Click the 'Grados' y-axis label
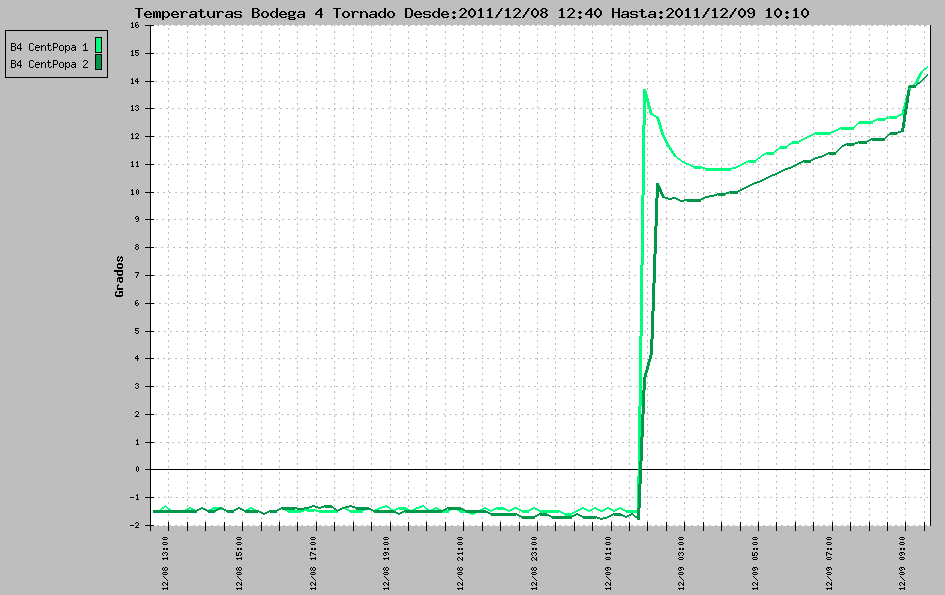Image resolution: width=945 pixels, height=595 pixels. coord(119,276)
